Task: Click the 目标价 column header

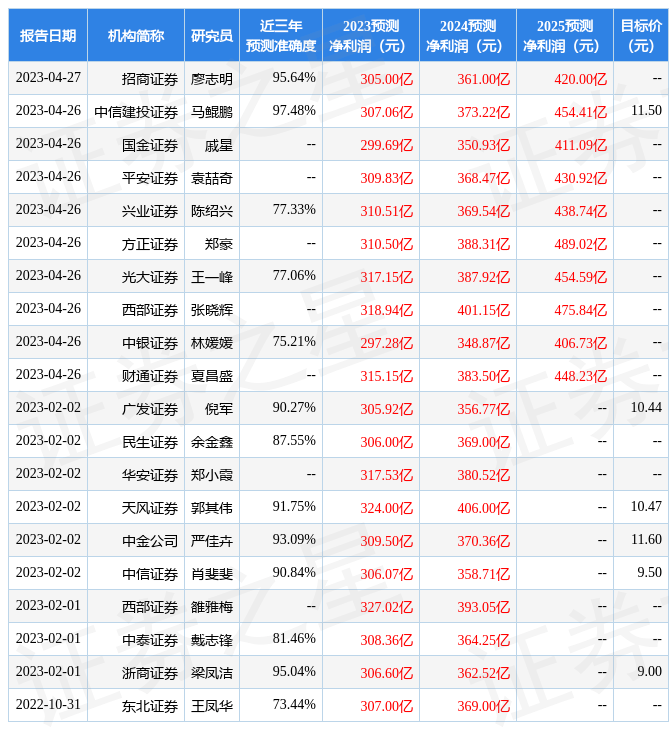Action: (641, 35)
